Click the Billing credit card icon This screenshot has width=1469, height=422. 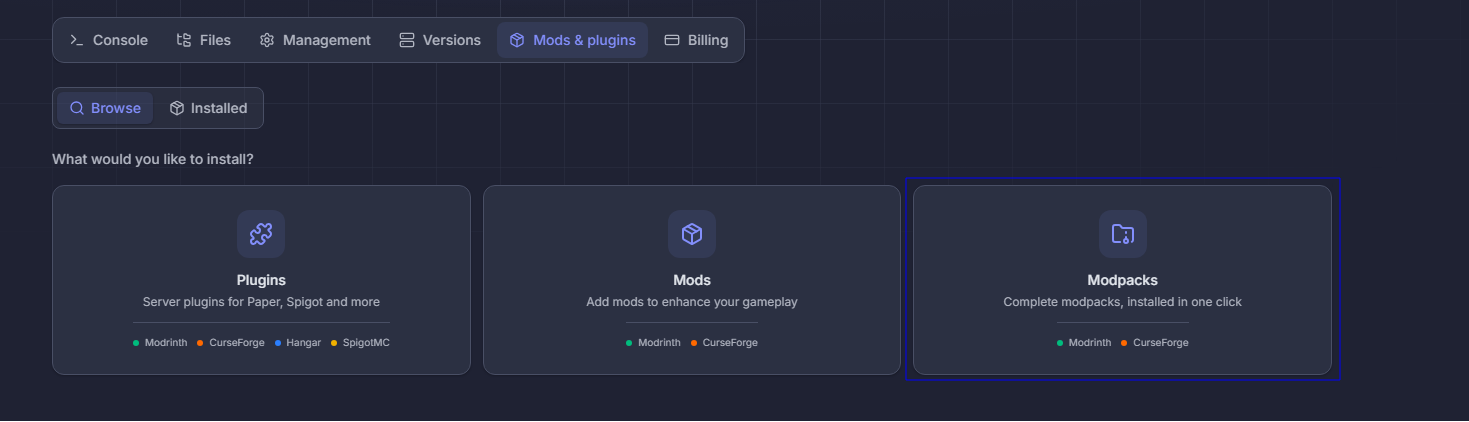672,40
